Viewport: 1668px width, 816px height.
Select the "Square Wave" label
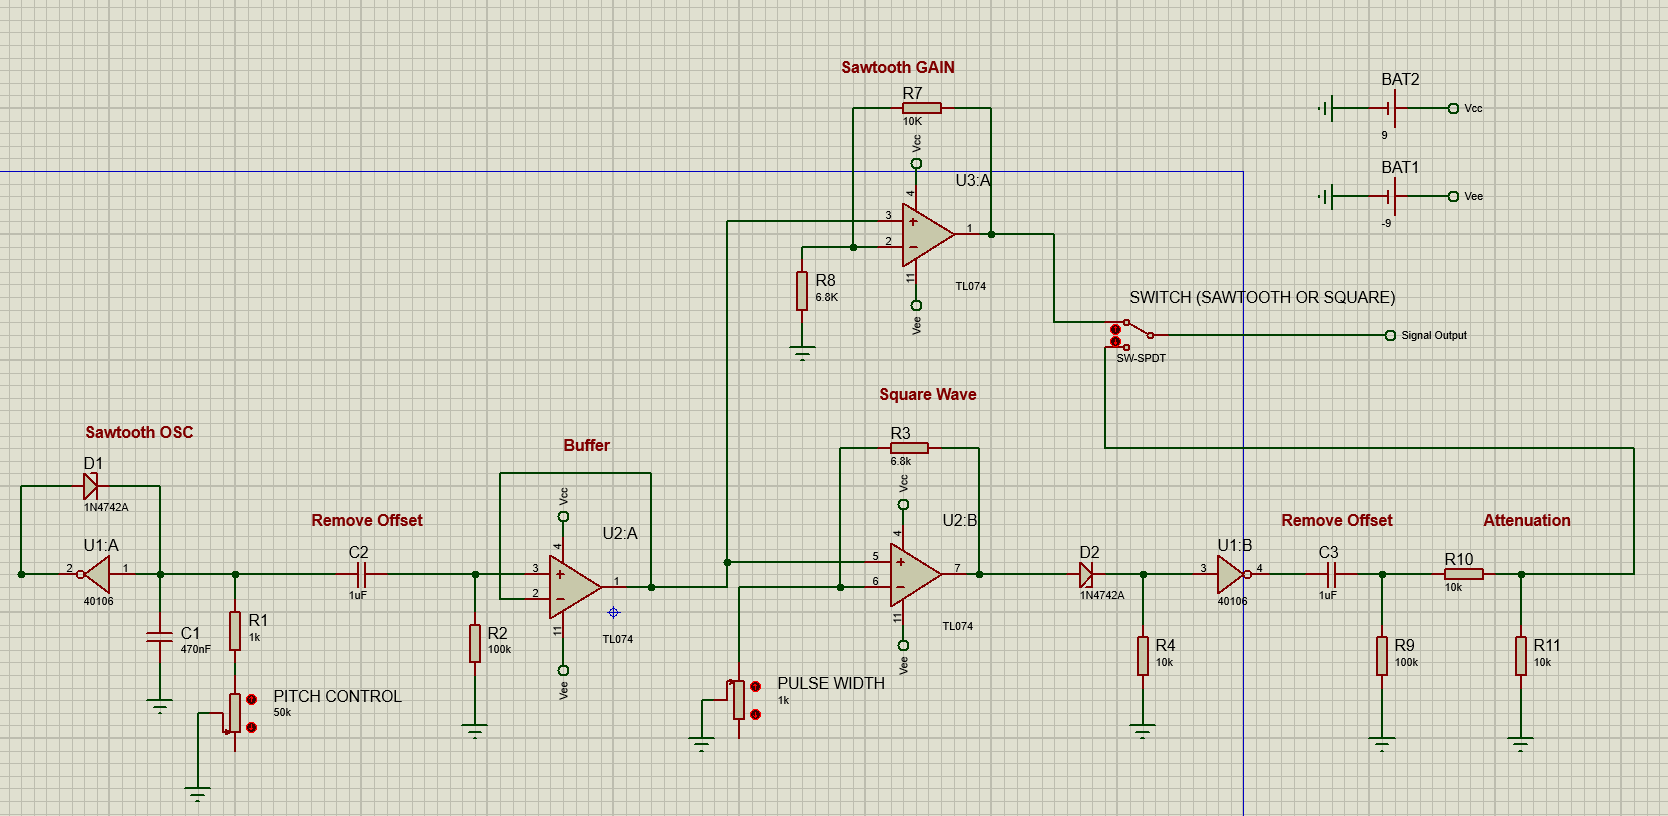pos(928,394)
